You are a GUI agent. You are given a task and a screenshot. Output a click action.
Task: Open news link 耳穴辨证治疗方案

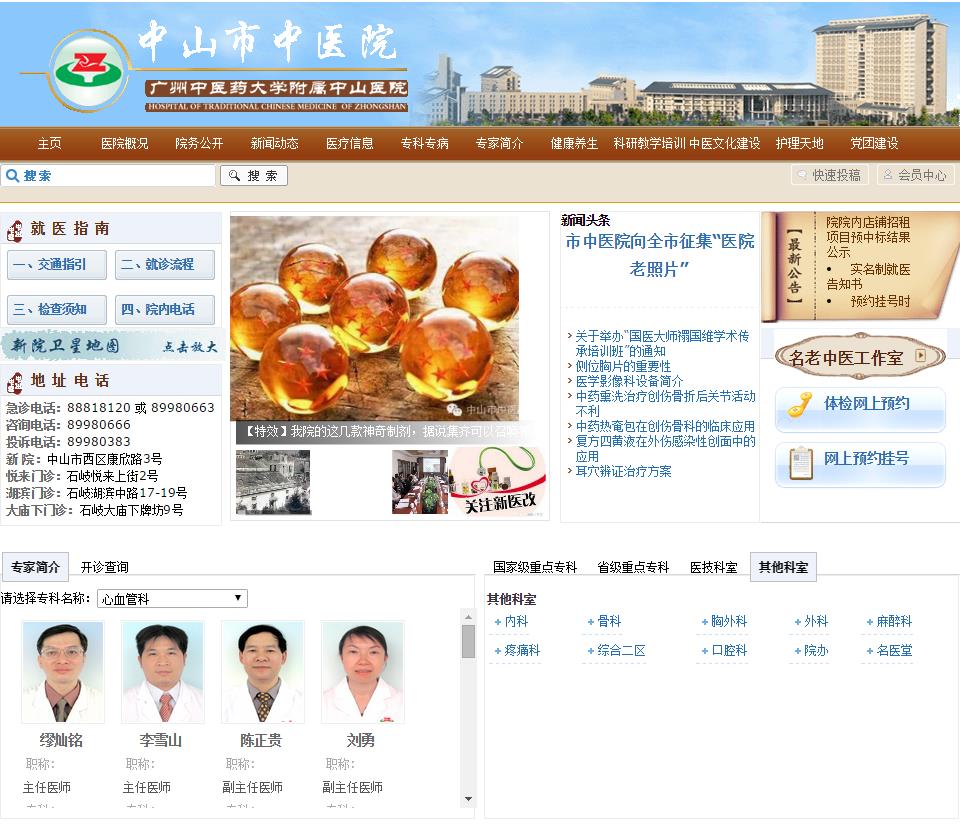click(x=623, y=471)
